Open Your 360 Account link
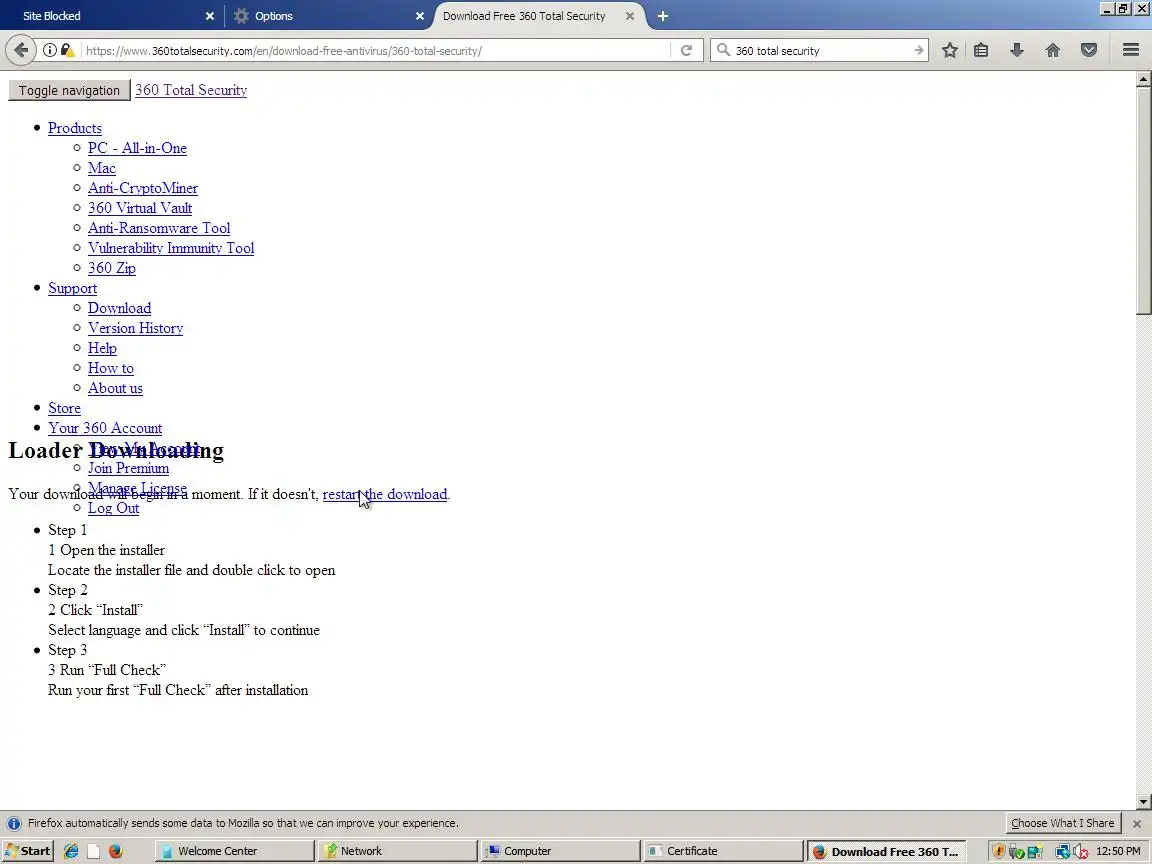The height and width of the screenshot is (864, 1152). click(x=105, y=428)
